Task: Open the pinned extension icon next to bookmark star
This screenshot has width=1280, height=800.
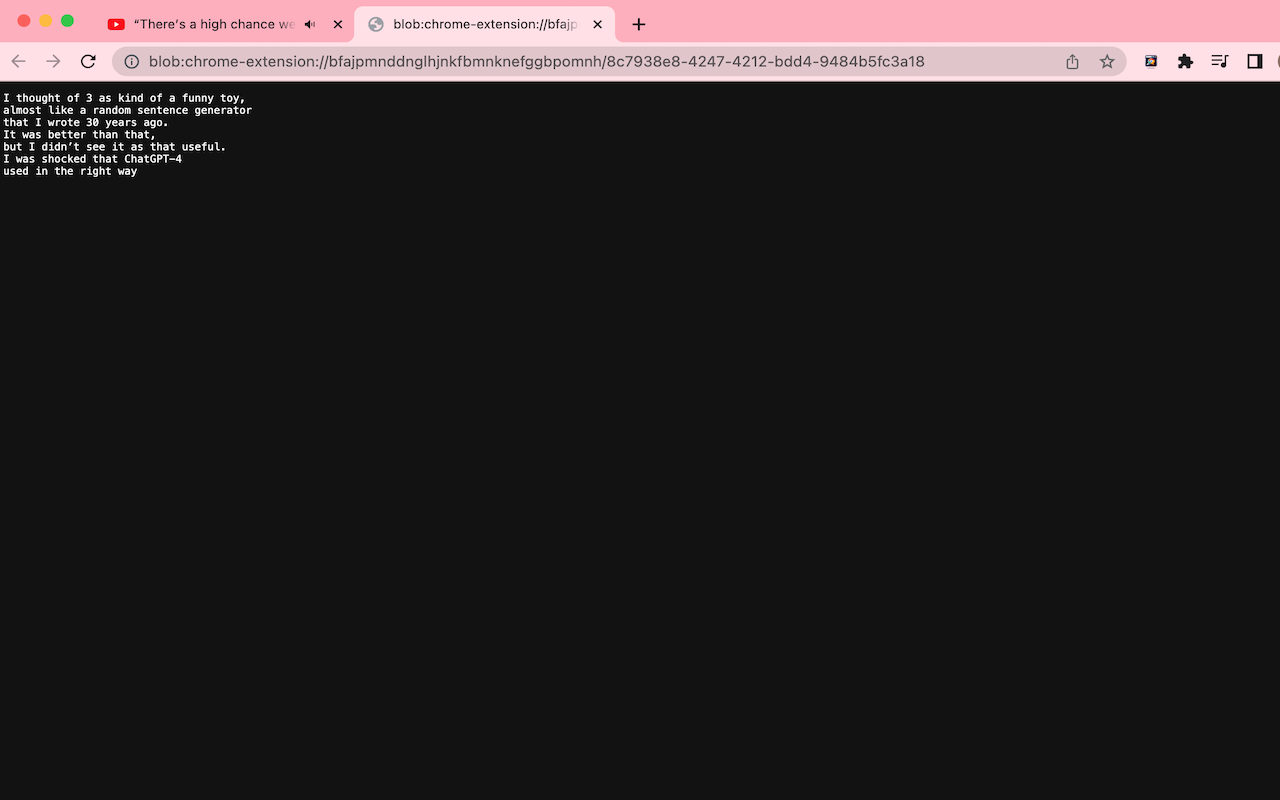Action: pyautogui.click(x=1151, y=62)
